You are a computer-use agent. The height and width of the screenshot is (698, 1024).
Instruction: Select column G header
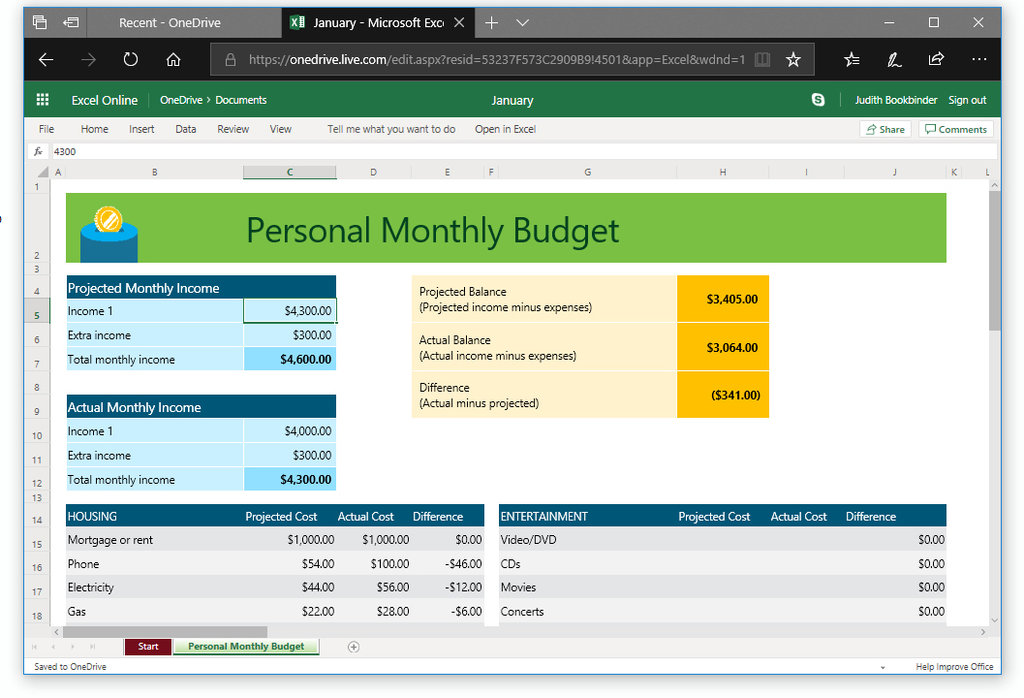(587, 172)
